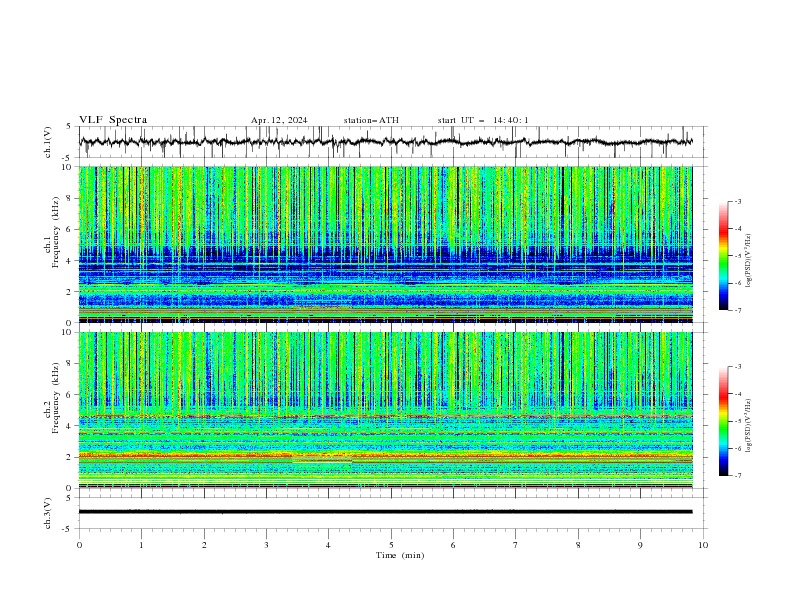Click the ch.2 spectrogram color scale bar
The image size is (792, 612).
point(723,421)
